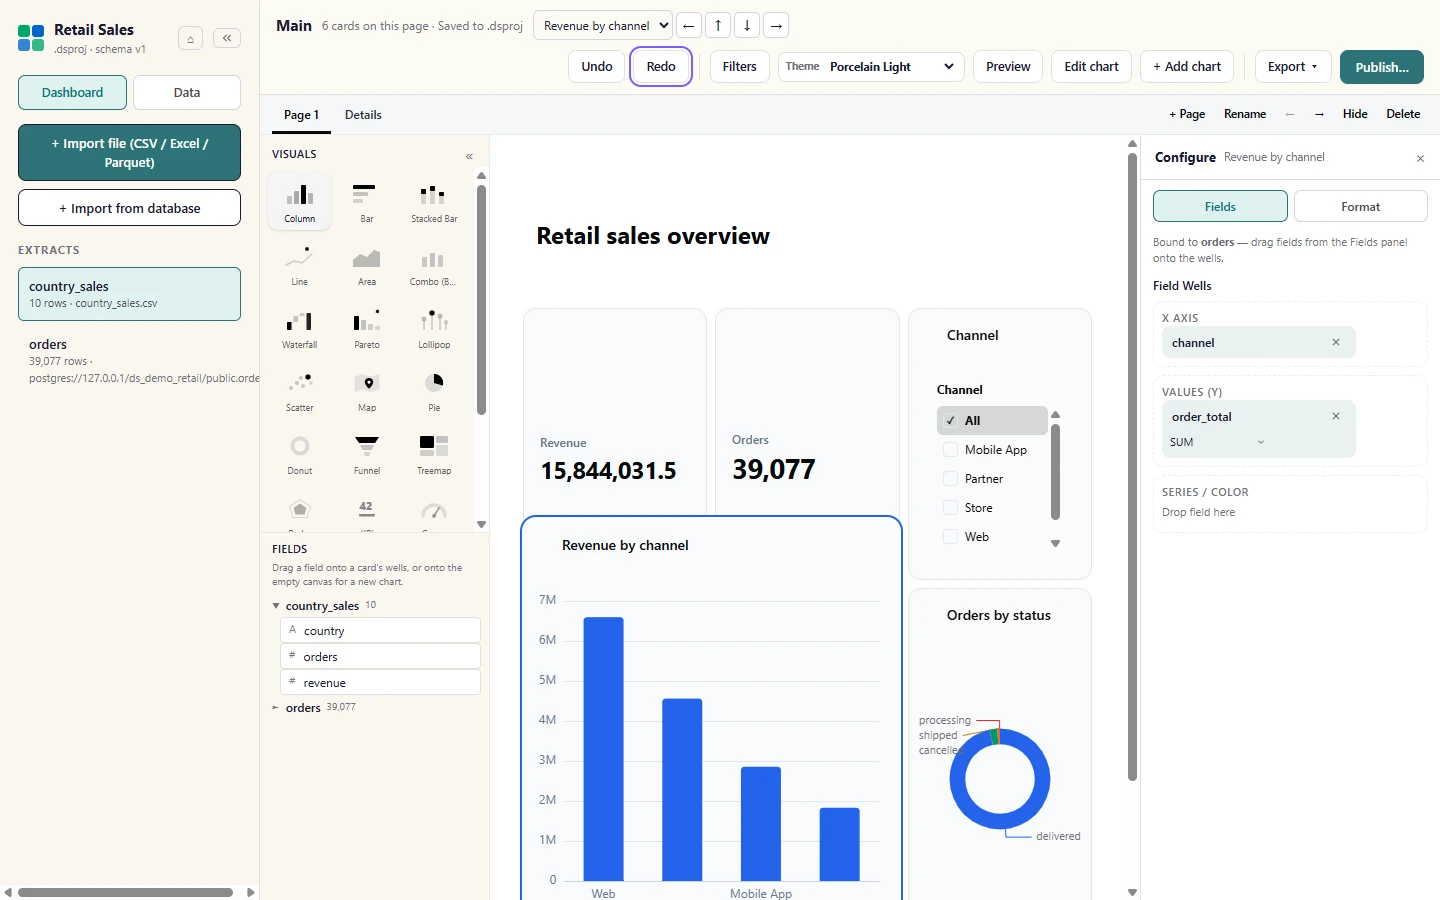Select the Line chart visual
The image size is (1440, 900).
point(299,264)
